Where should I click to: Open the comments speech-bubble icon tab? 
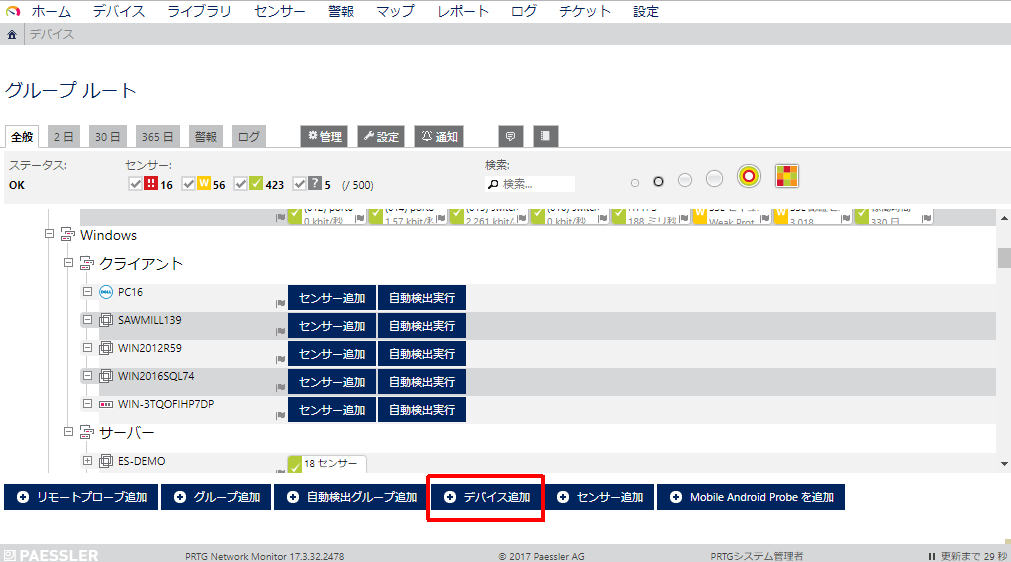(510, 136)
